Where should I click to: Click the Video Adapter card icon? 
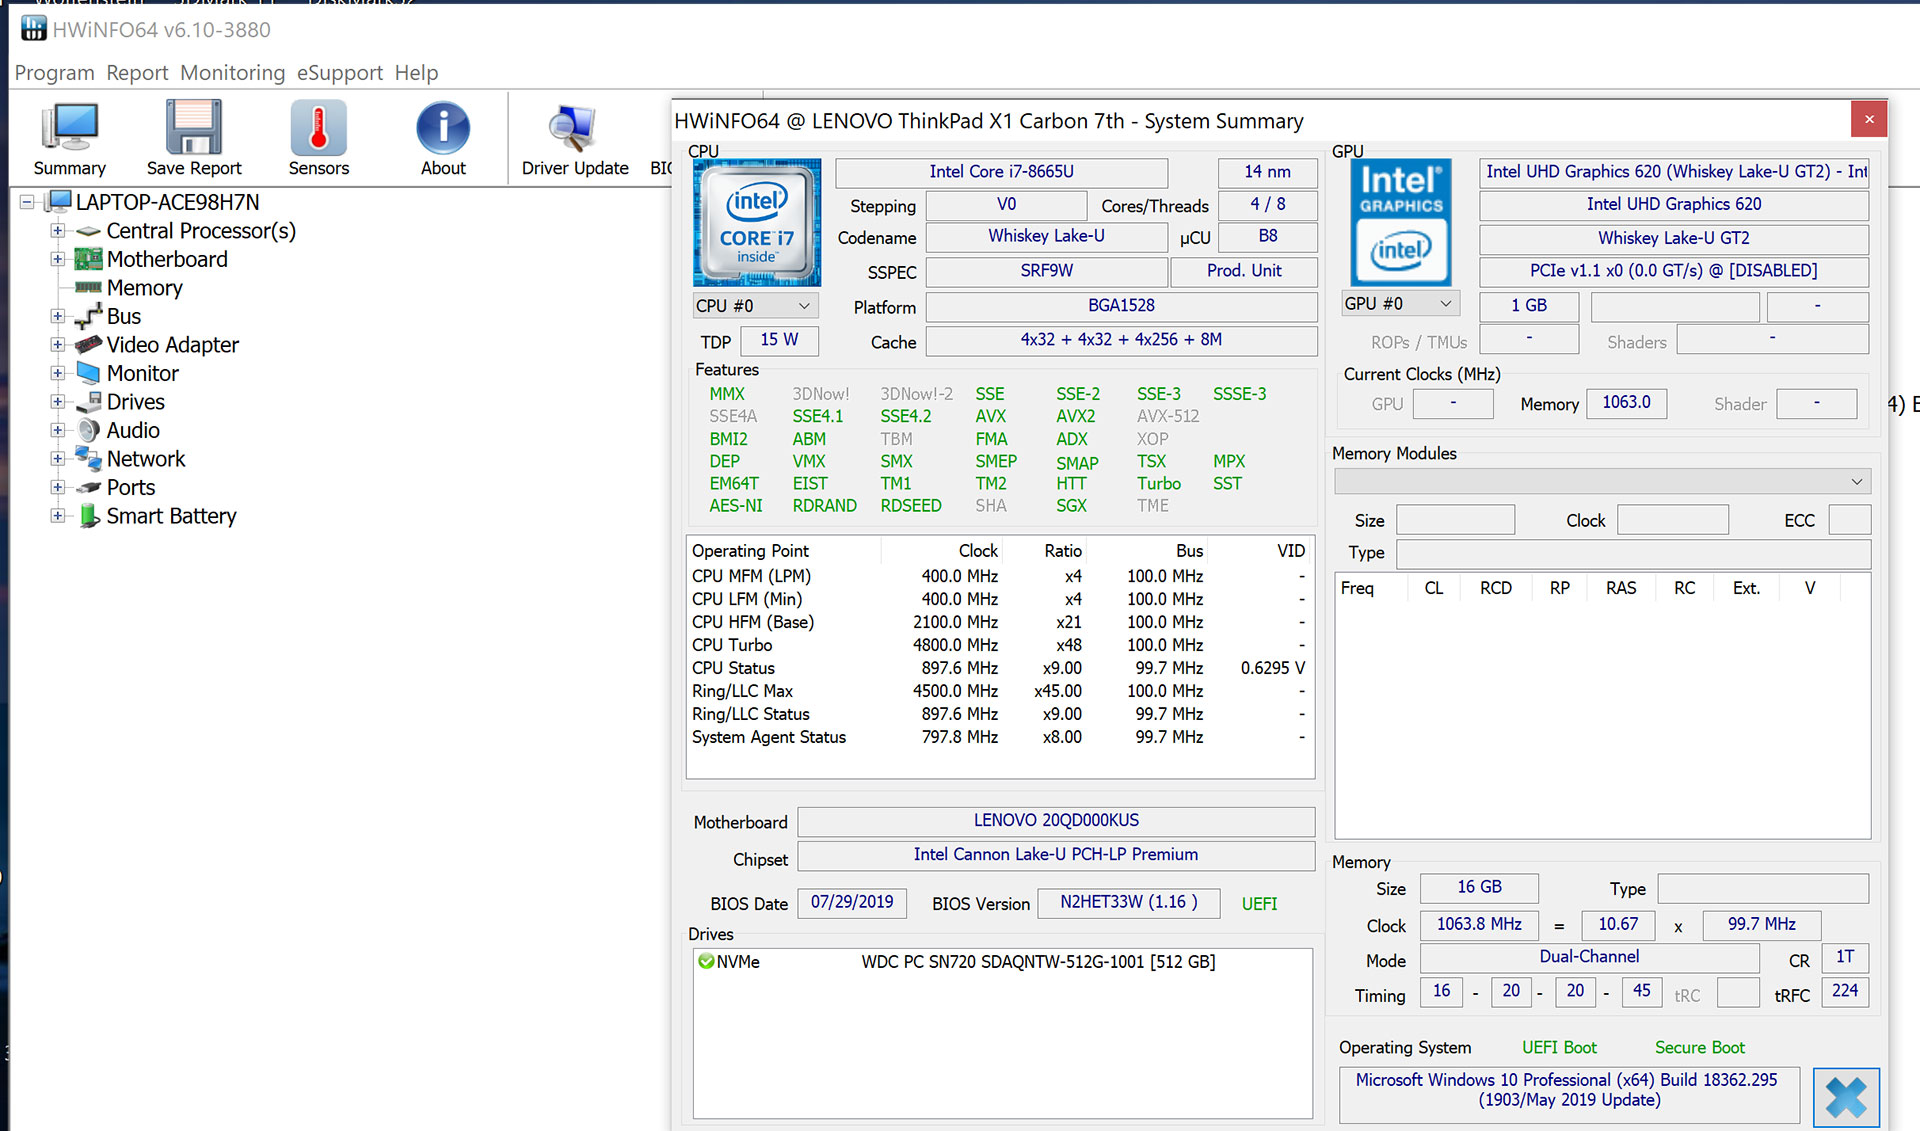89,345
